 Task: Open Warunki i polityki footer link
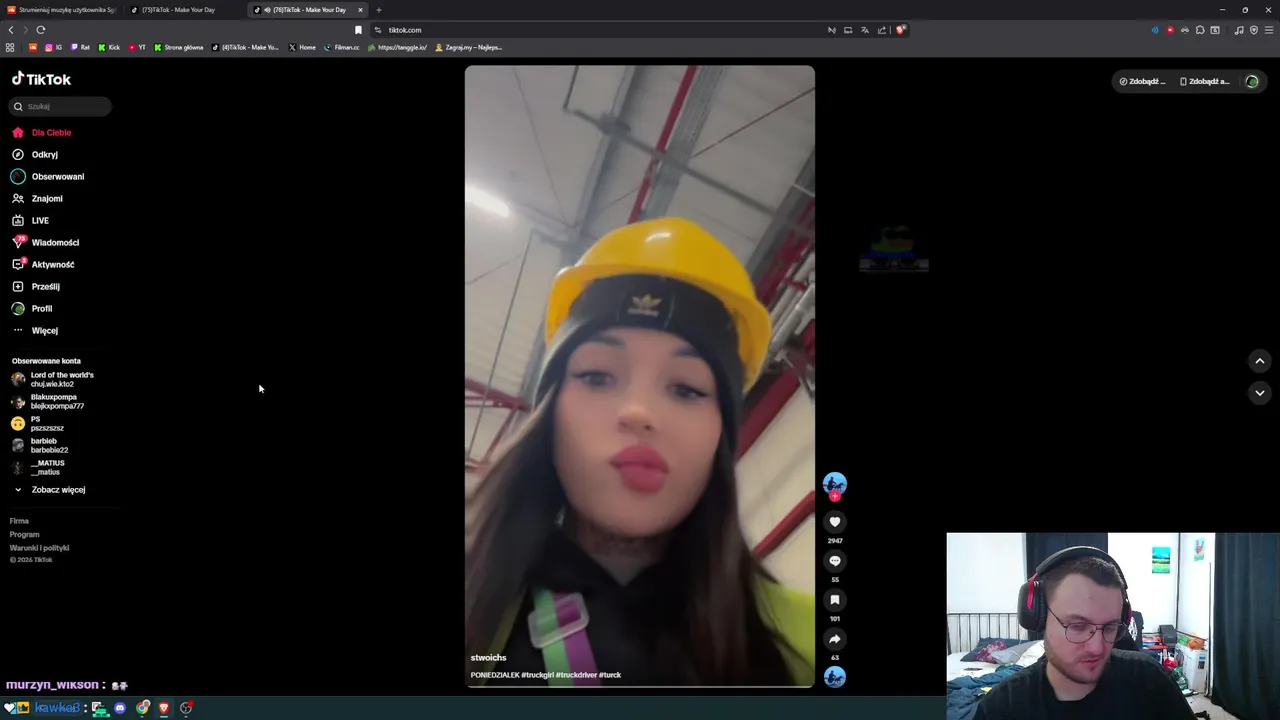point(39,548)
